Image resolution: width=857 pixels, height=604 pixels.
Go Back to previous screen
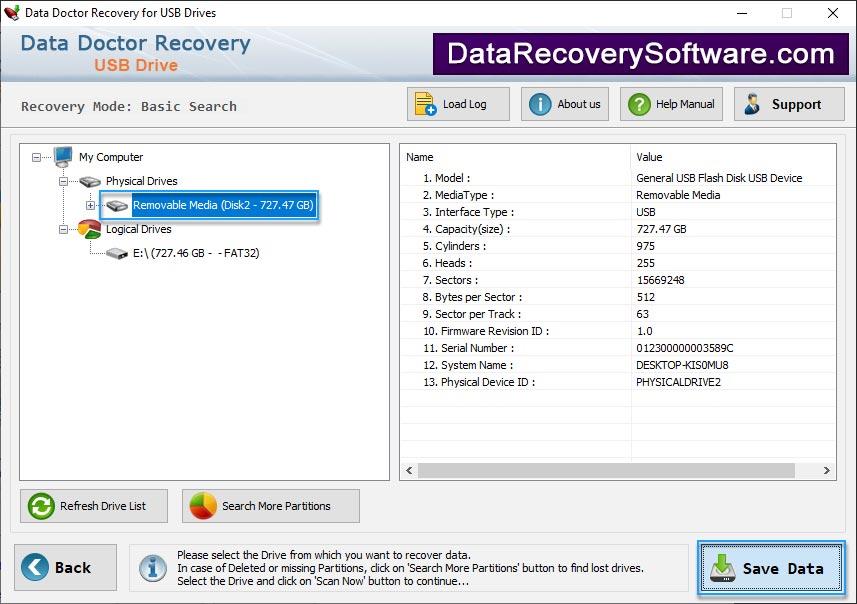pyautogui.click(x=65, y=567)
